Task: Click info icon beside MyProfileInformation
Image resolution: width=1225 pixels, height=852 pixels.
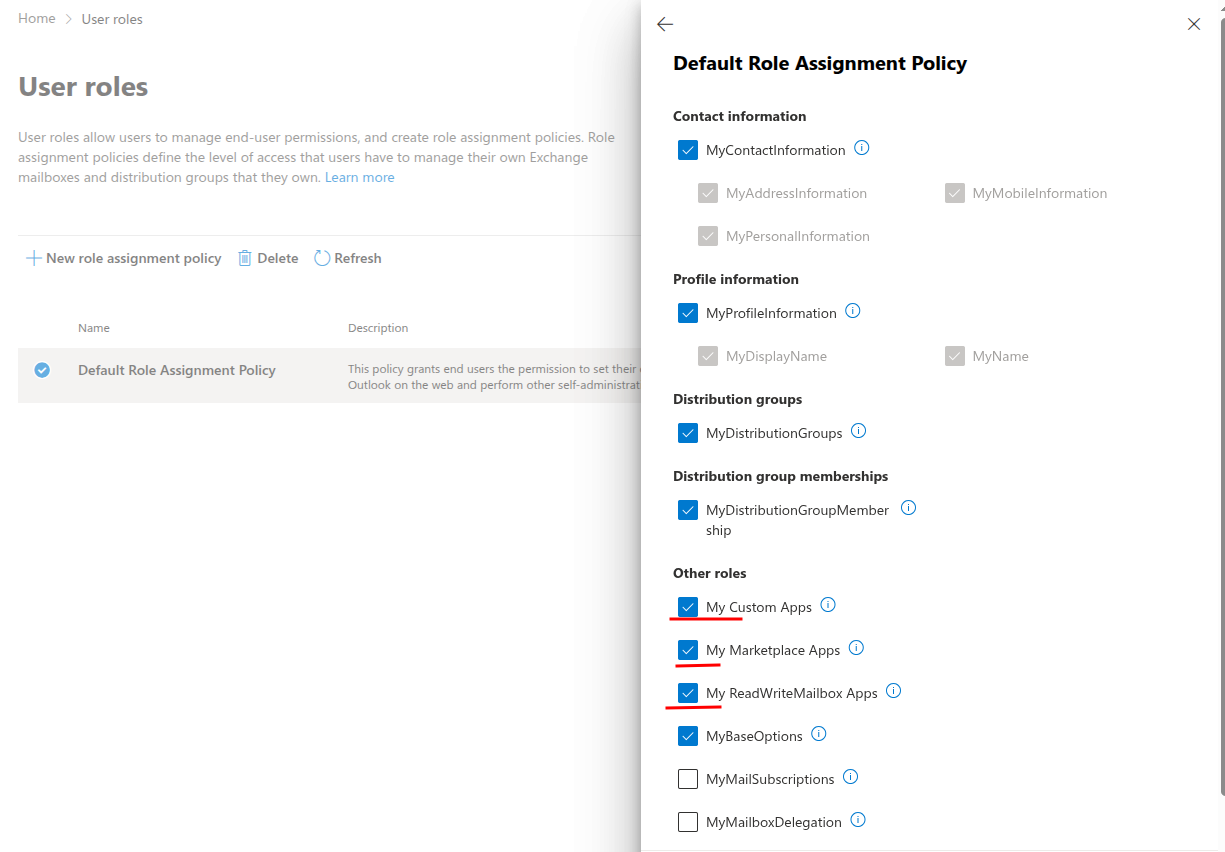Action: tap(853, 312)
